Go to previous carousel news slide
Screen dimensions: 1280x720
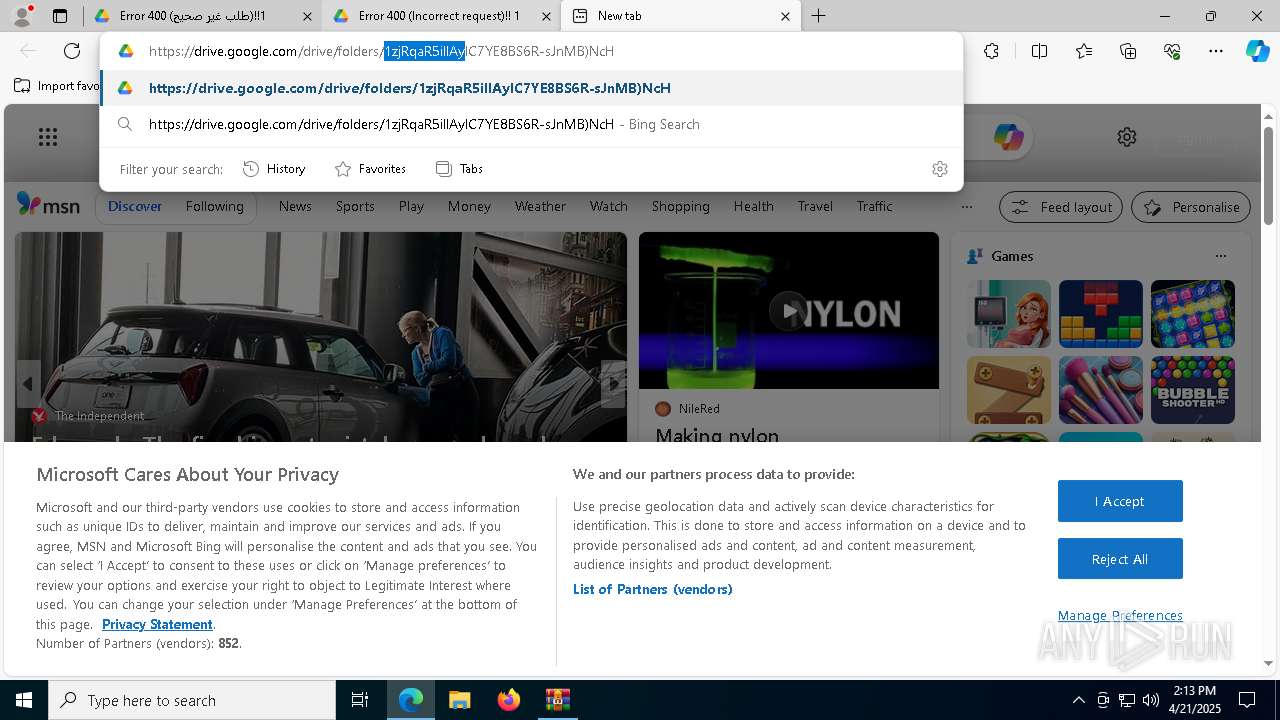(x=28, y=384)
